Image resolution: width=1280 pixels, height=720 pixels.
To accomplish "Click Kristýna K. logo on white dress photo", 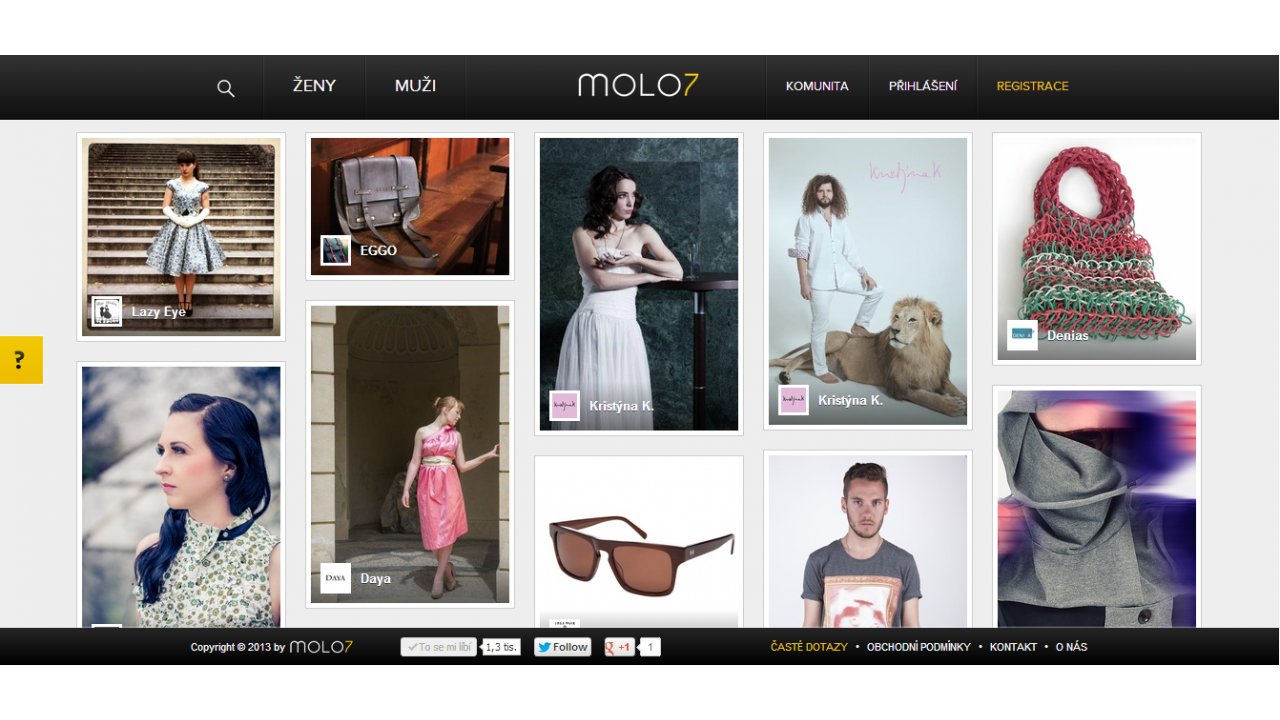I will pos(564,405).
